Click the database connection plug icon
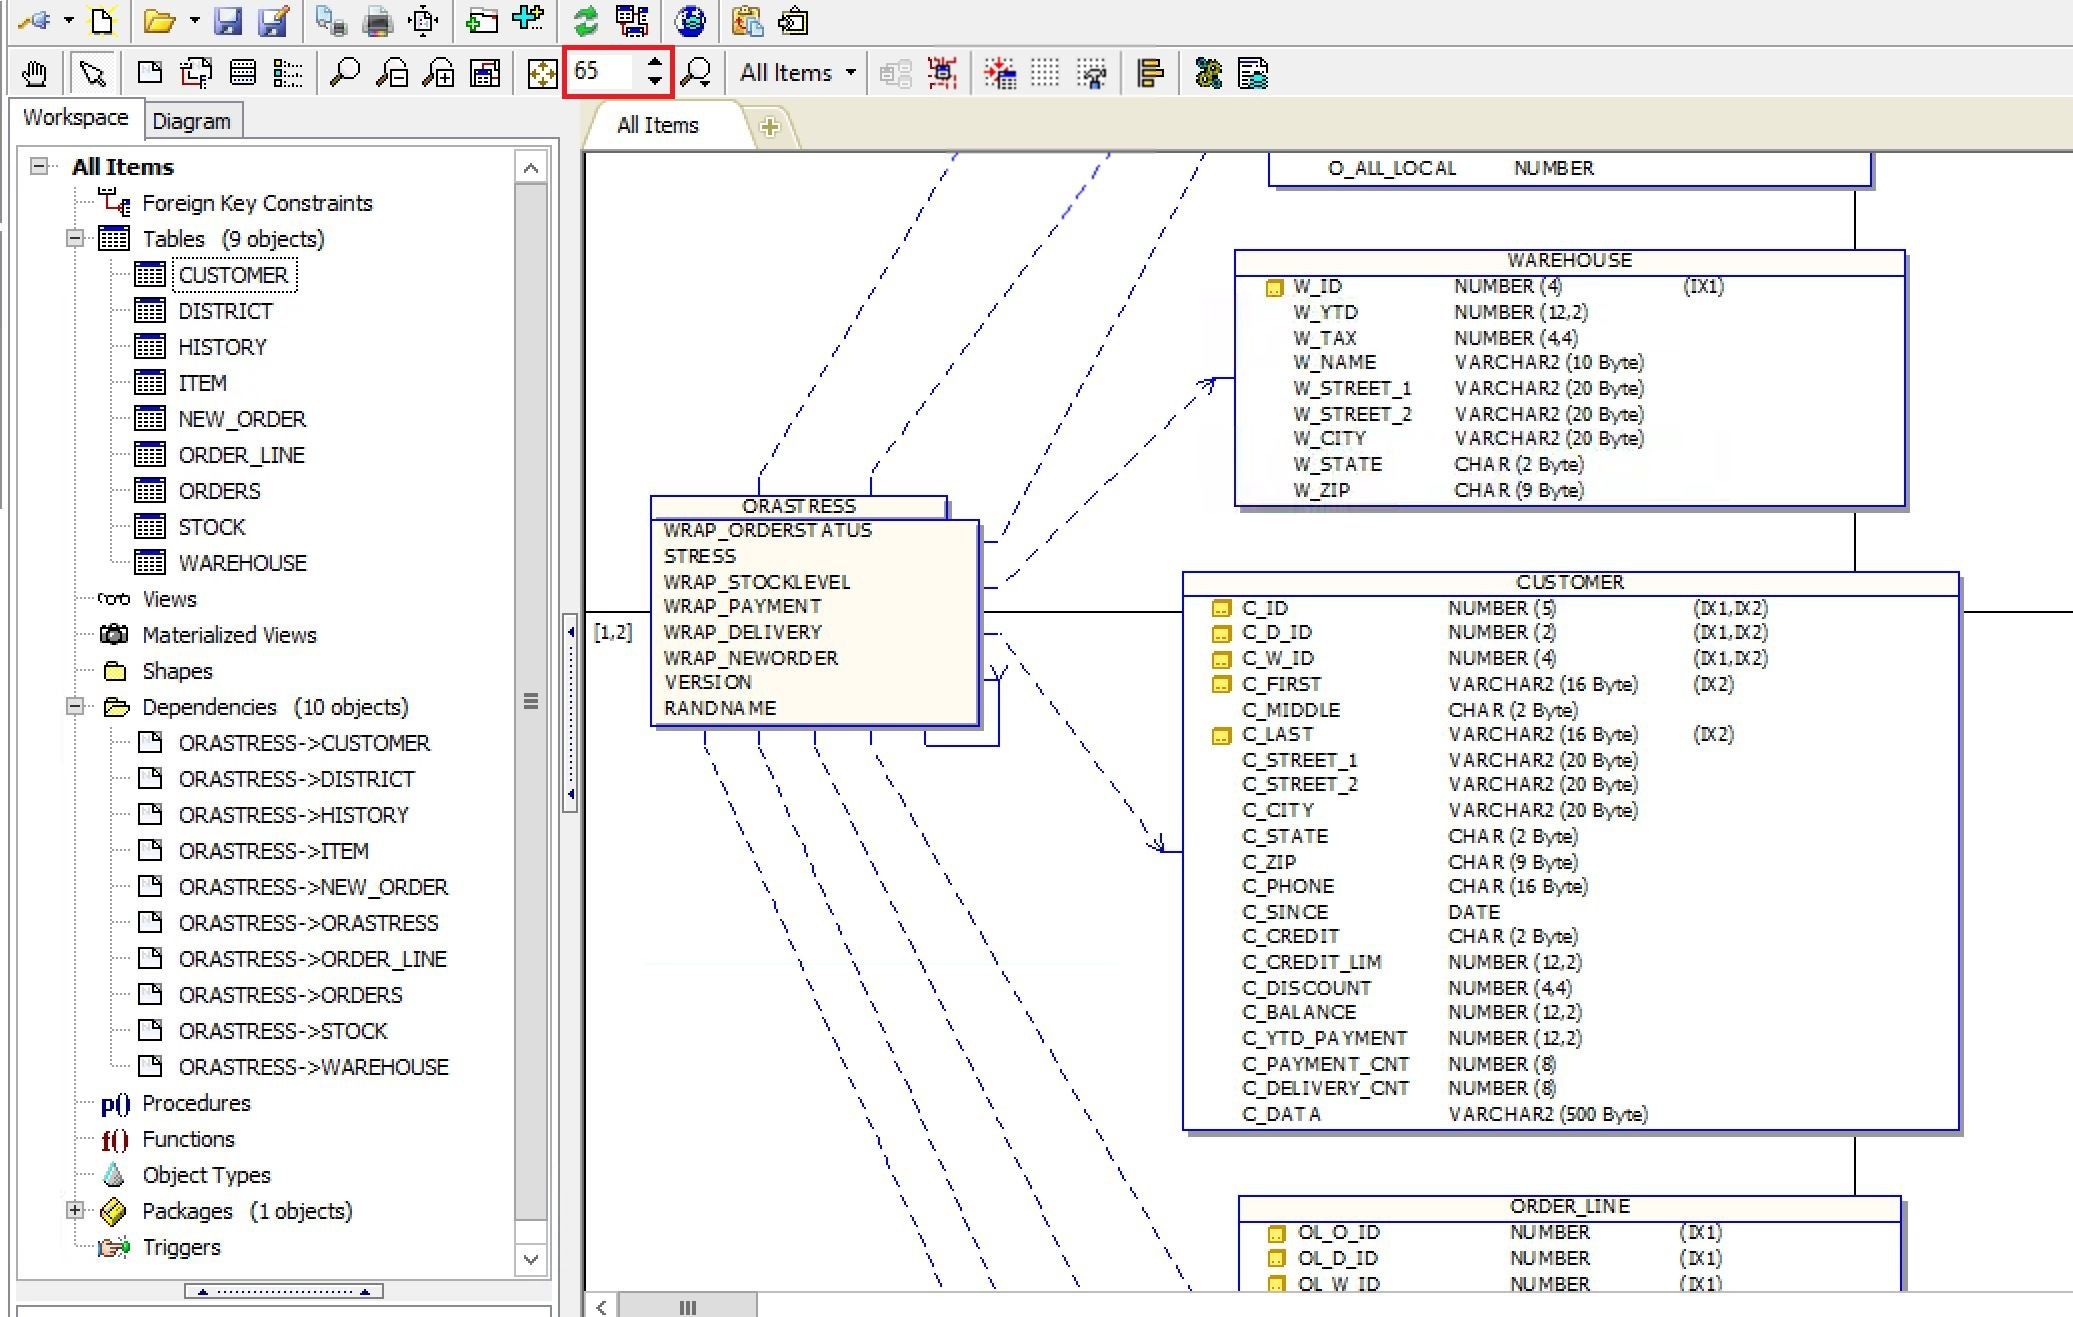Image resolution: width=2073 pixels, height=1317 pixels. 34,20
